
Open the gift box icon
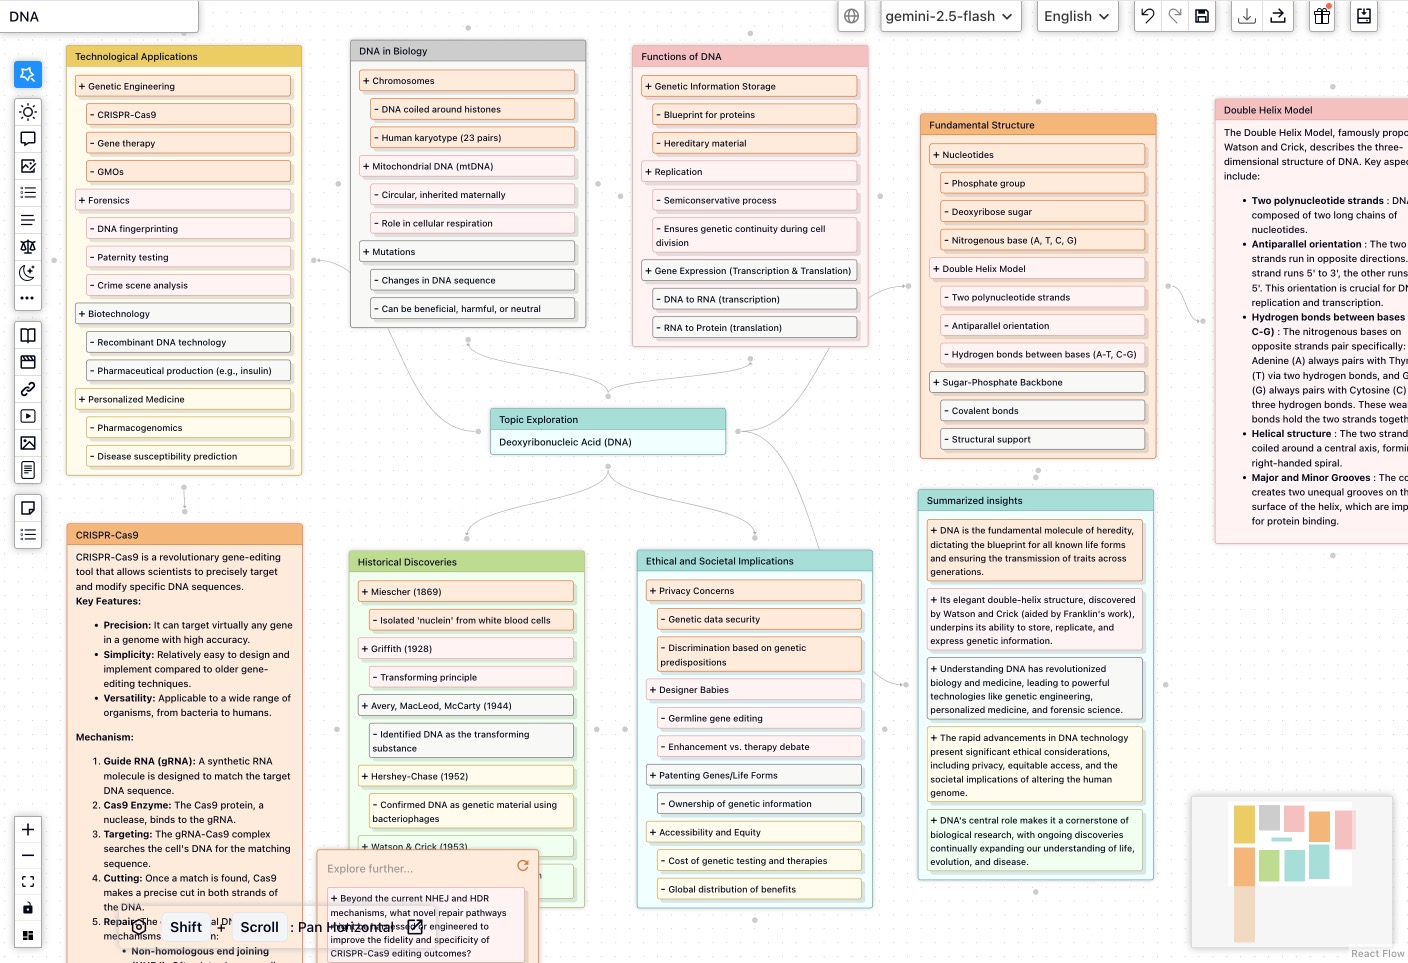(1322, 16)
